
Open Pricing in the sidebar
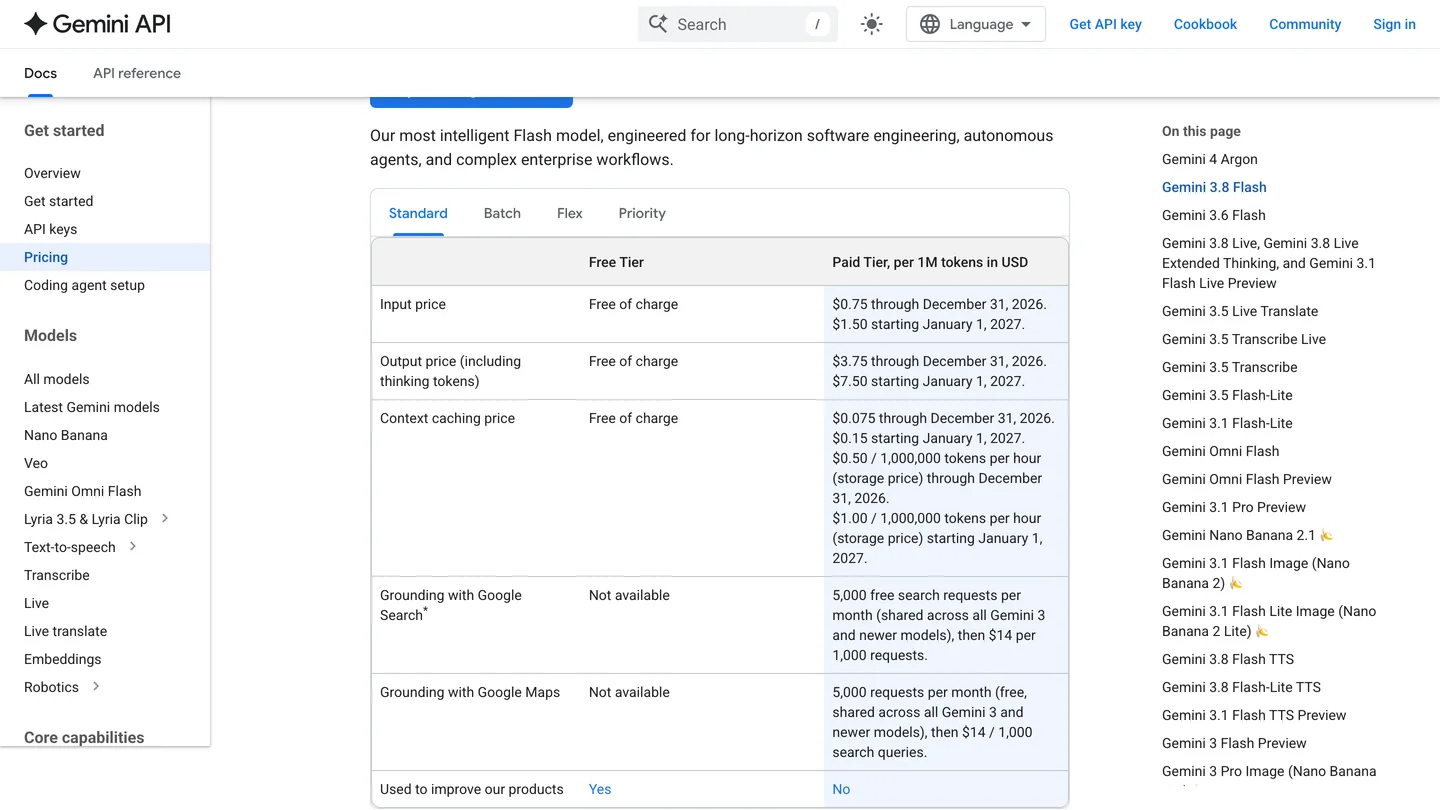point(46,257)
